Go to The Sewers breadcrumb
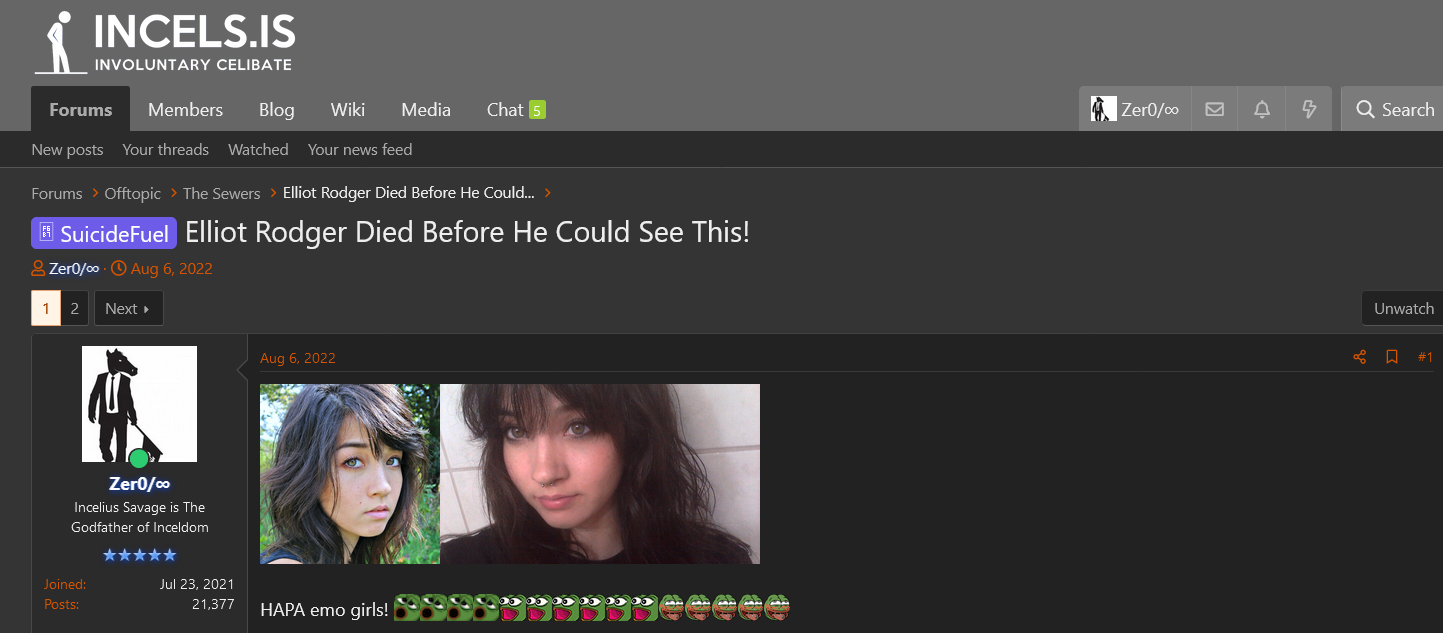Image resolution: width=1443 pixels, height=633 pixels. click(221, 193)
